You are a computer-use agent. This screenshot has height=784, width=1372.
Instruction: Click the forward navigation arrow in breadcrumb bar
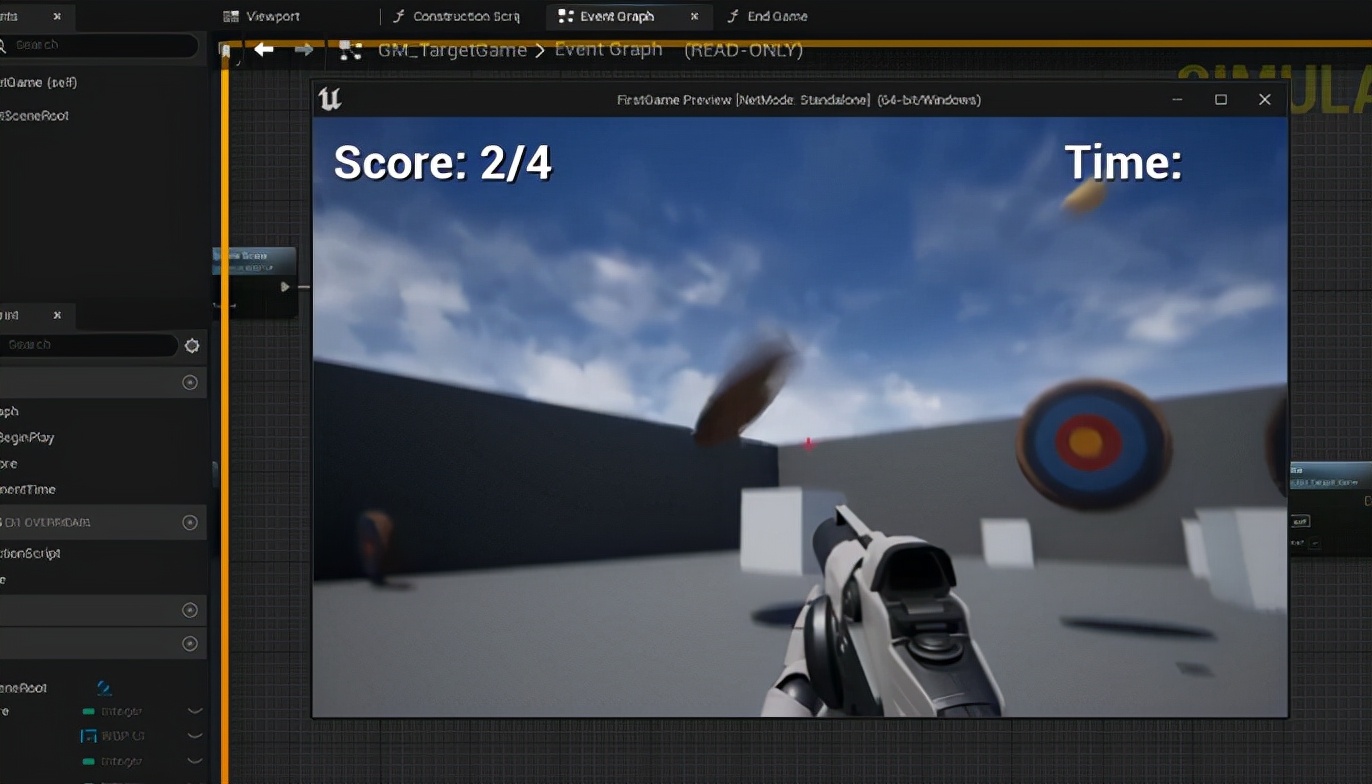tap(304, 49)
